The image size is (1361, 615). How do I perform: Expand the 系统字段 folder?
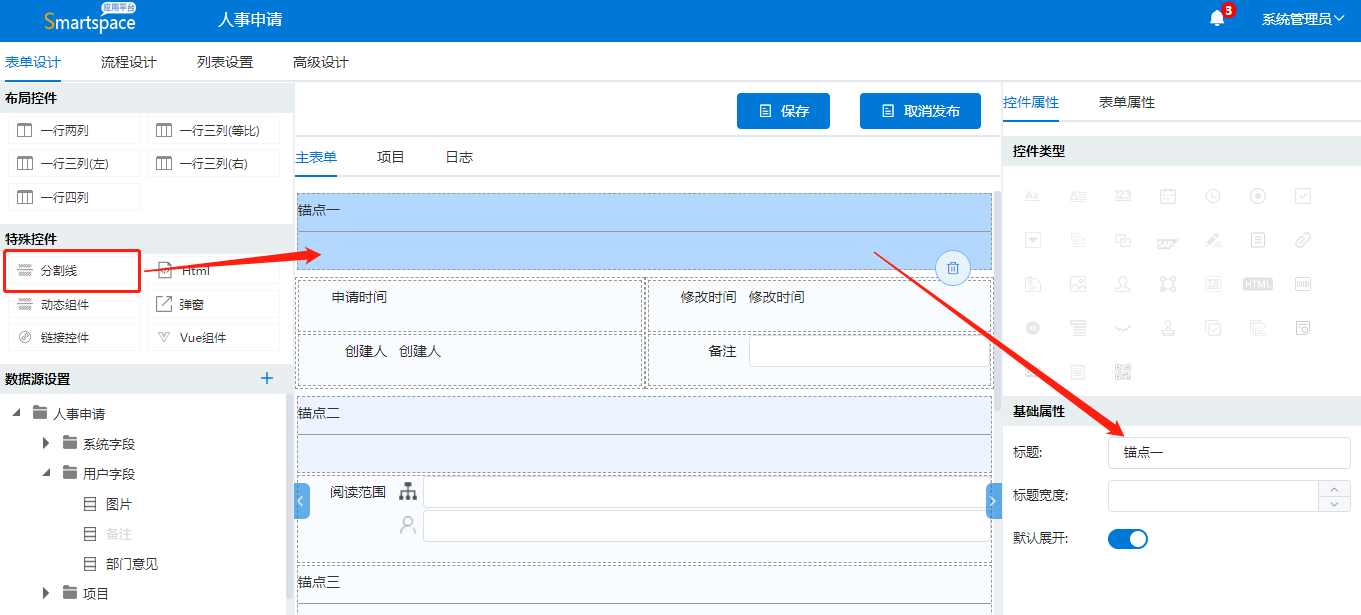coord(46,443)
